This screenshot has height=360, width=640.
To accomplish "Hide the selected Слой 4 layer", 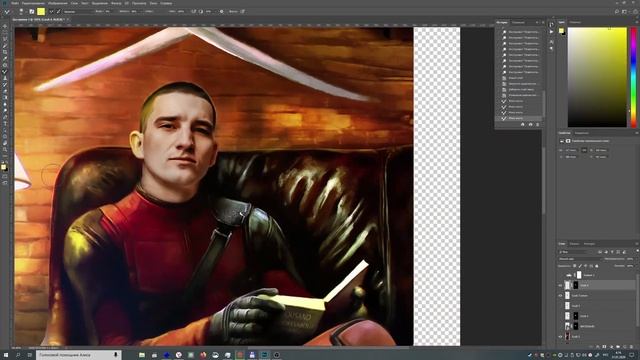I will point(560,285).
